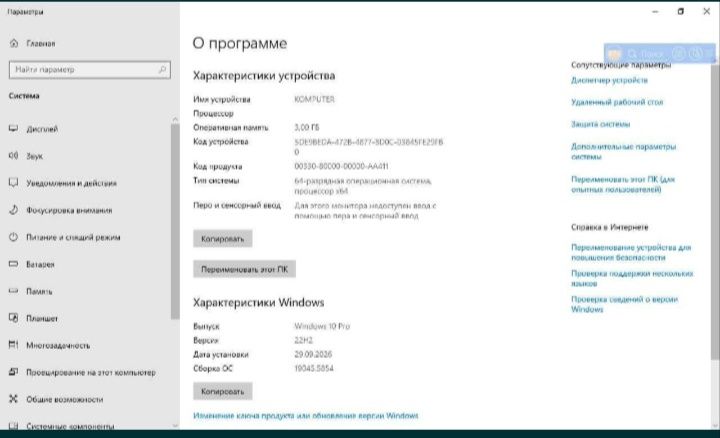Viewport: 720px width, 438px height.
Task: Click Копировать under device specifications
Action: pos(223,239)
